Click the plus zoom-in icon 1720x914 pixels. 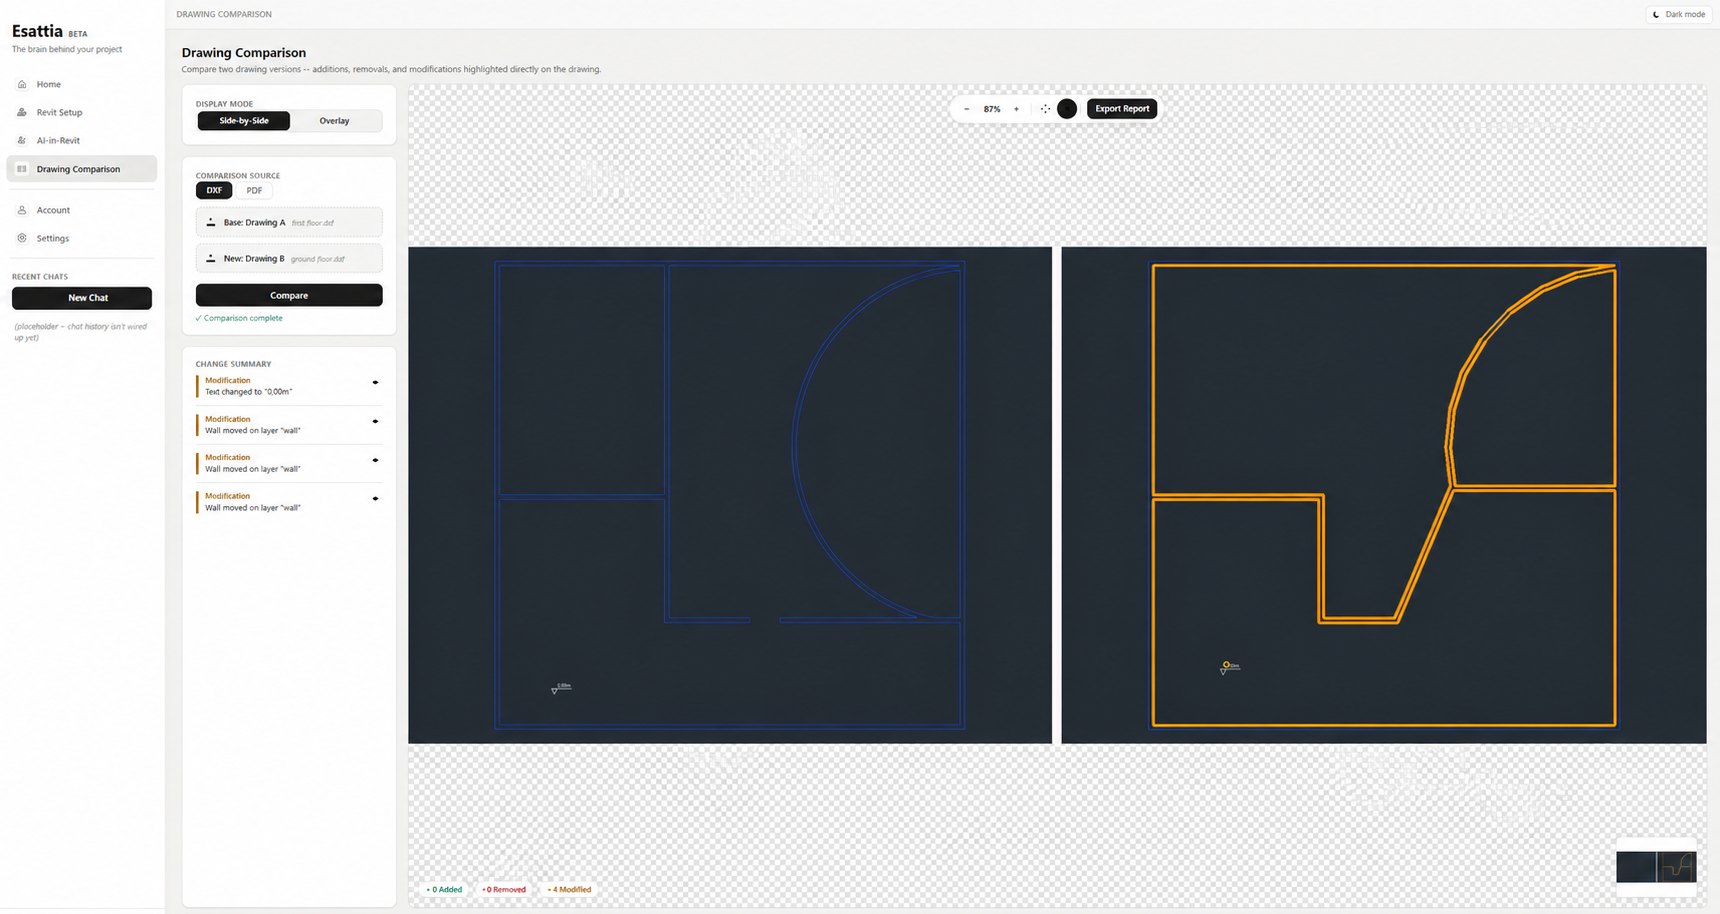click(x=1016, y=109)
